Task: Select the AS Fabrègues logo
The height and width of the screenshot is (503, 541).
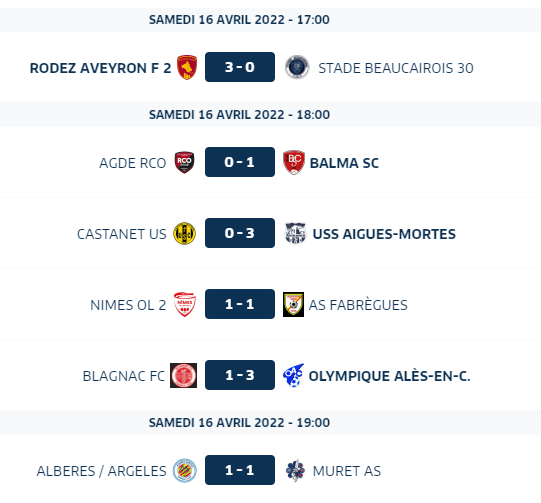Action: point(293,304)
